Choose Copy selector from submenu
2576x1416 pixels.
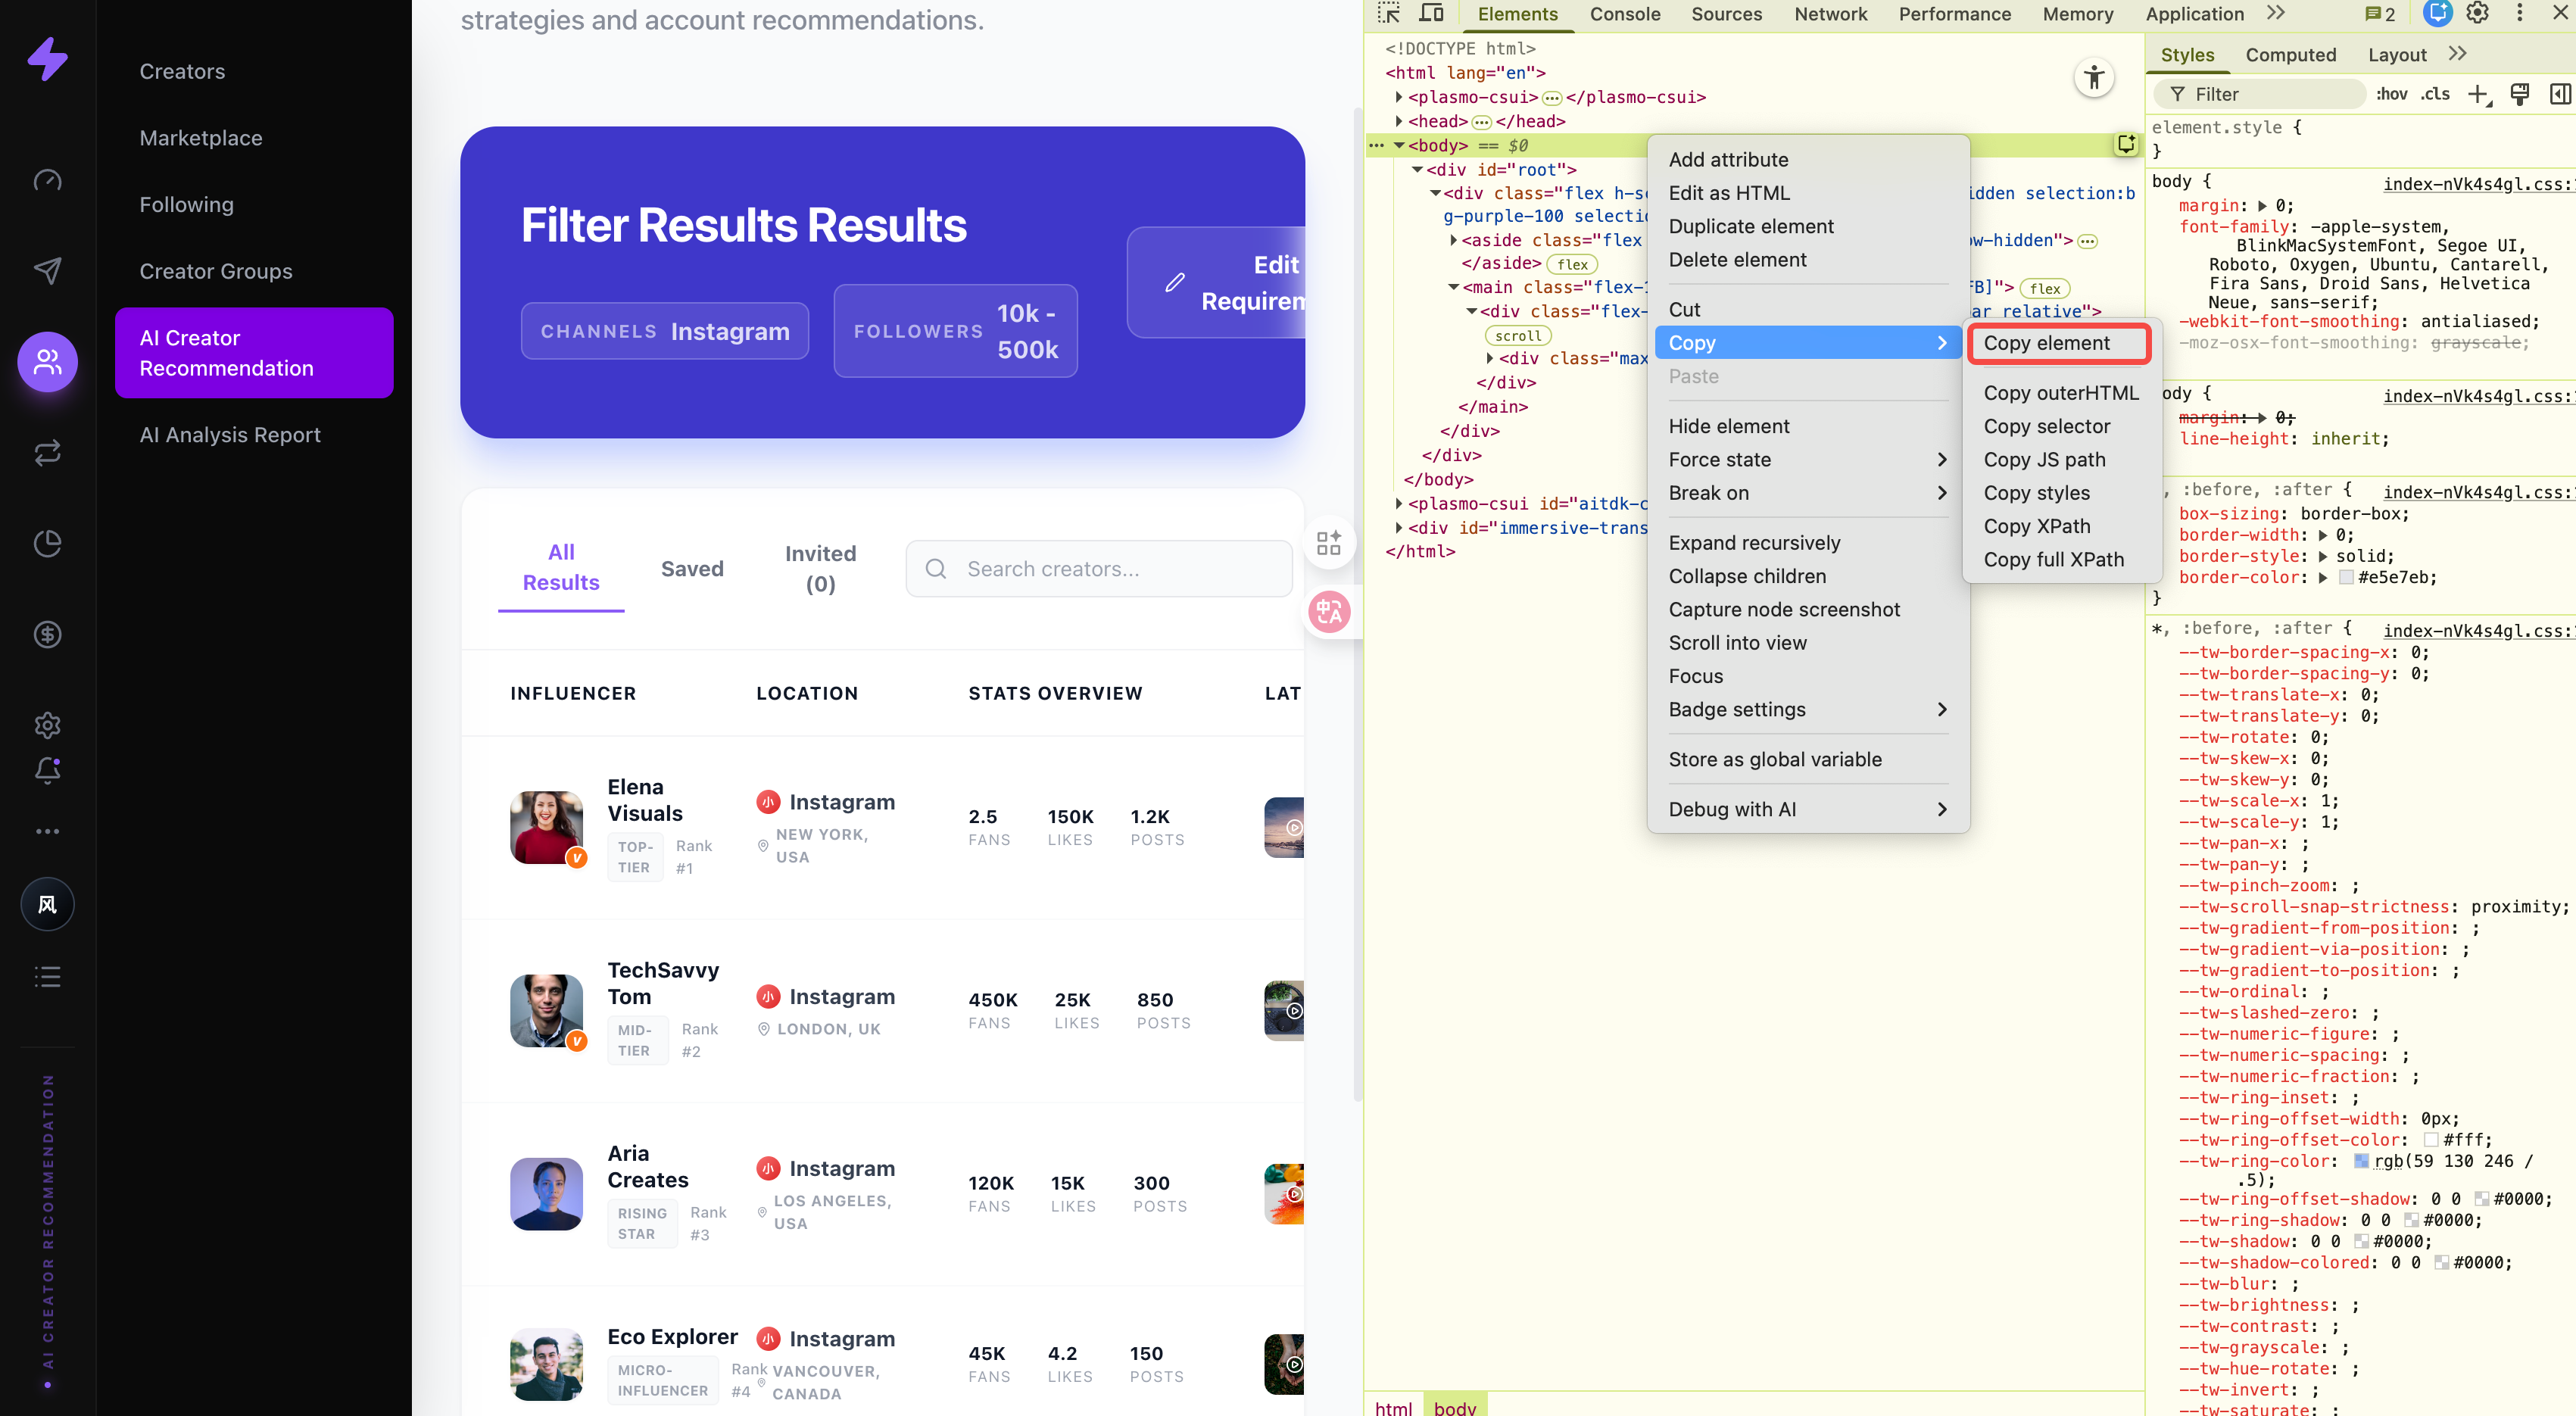click(2046, 426)
